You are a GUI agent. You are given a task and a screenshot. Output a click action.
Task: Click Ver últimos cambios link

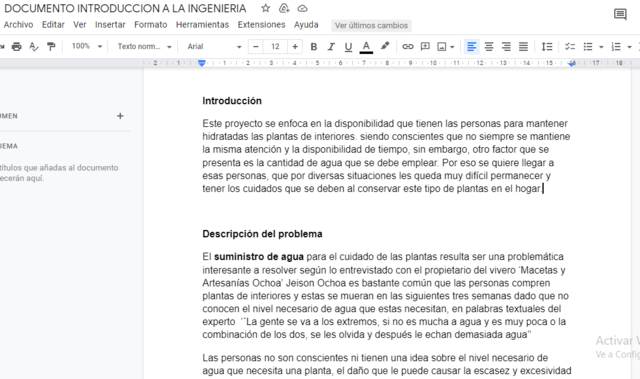tap(371, 25)
